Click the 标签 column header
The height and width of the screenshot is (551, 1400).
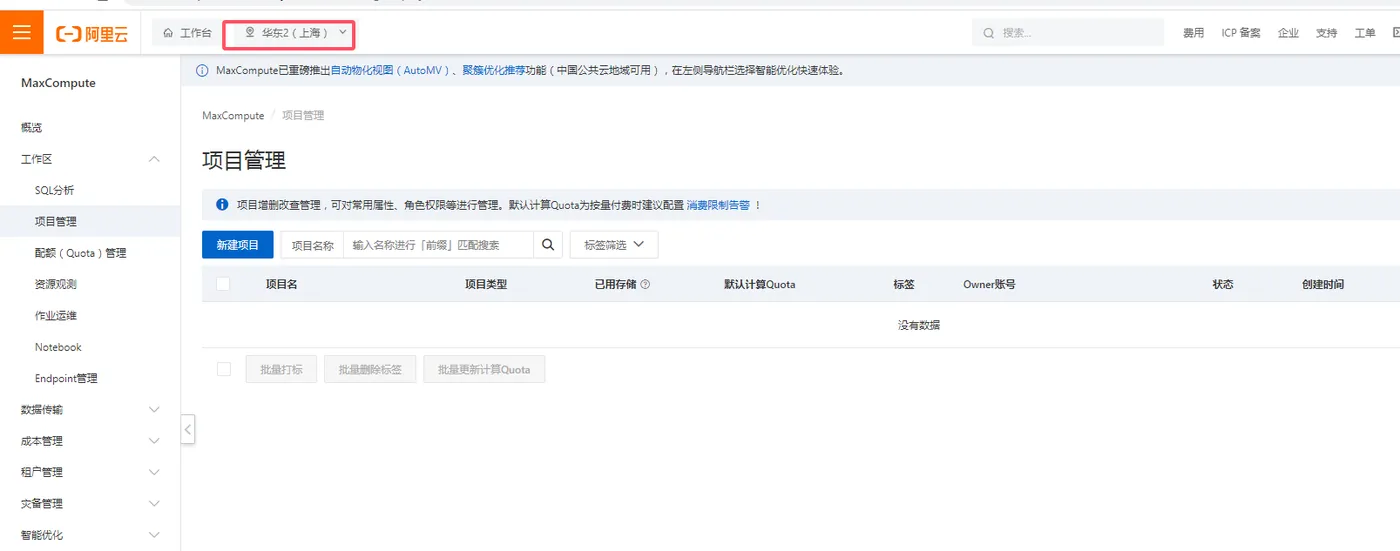pyautogui.click(x=904, y=284)
